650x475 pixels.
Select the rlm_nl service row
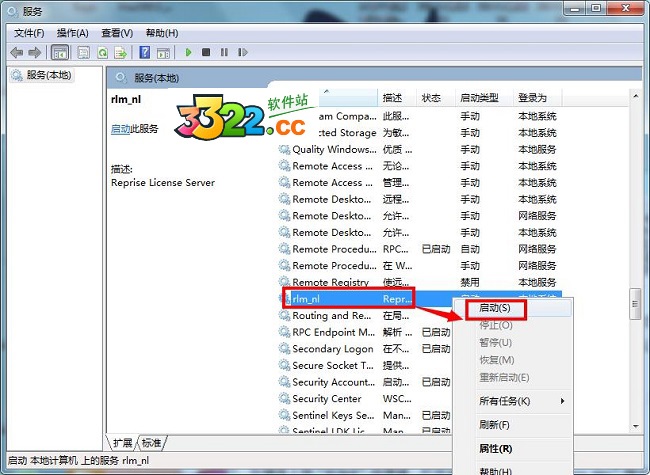tap(420, 299)
